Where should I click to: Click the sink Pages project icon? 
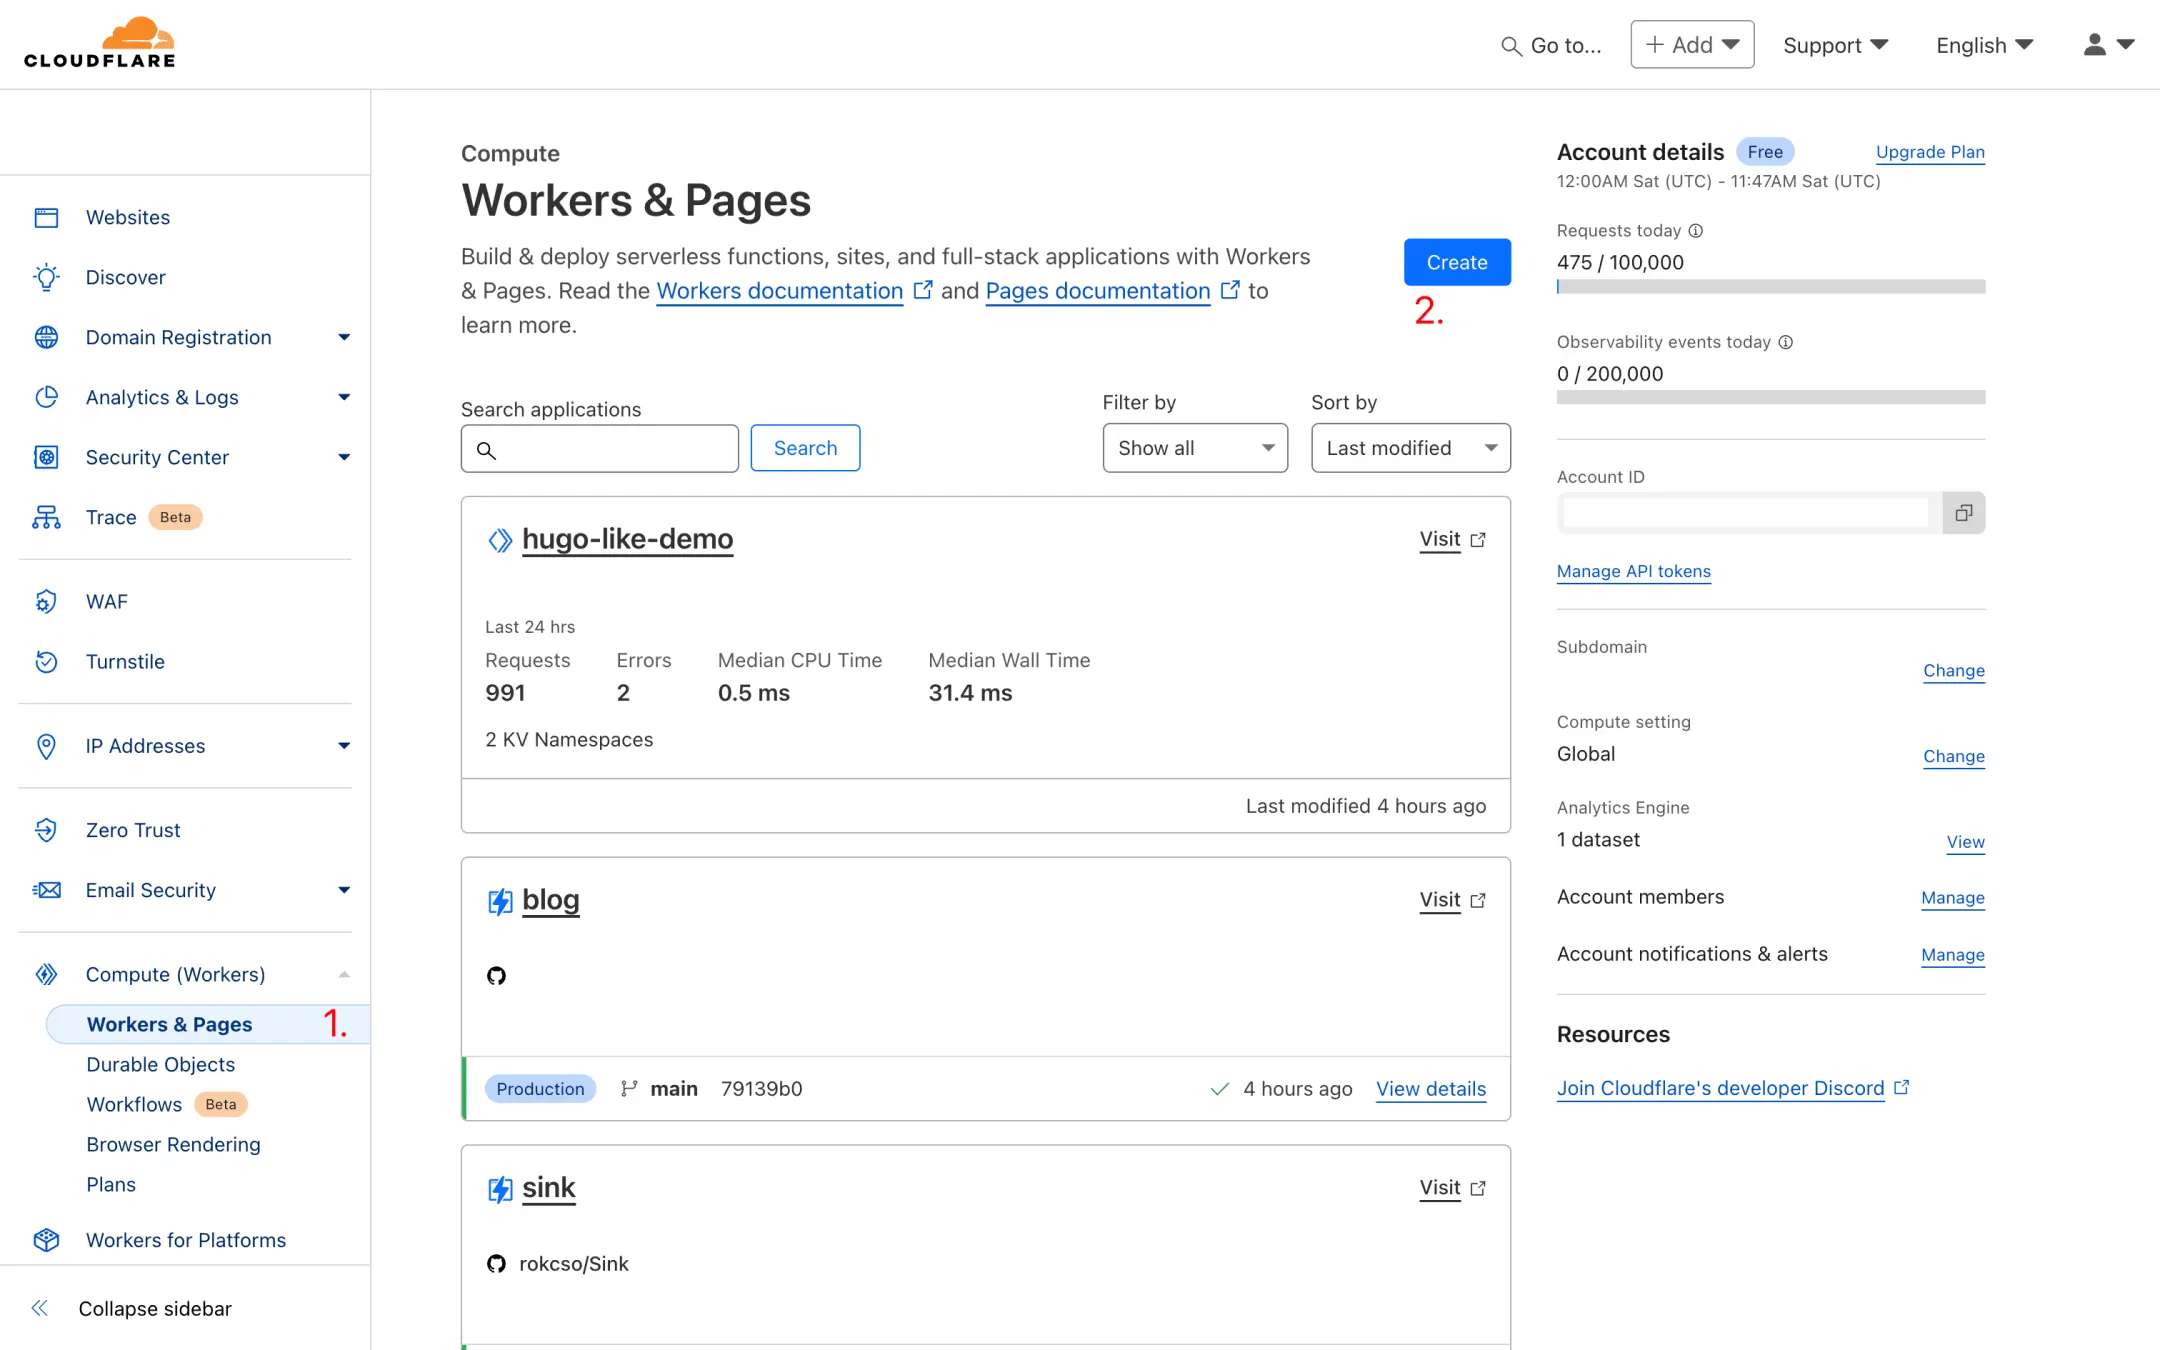500,1189
